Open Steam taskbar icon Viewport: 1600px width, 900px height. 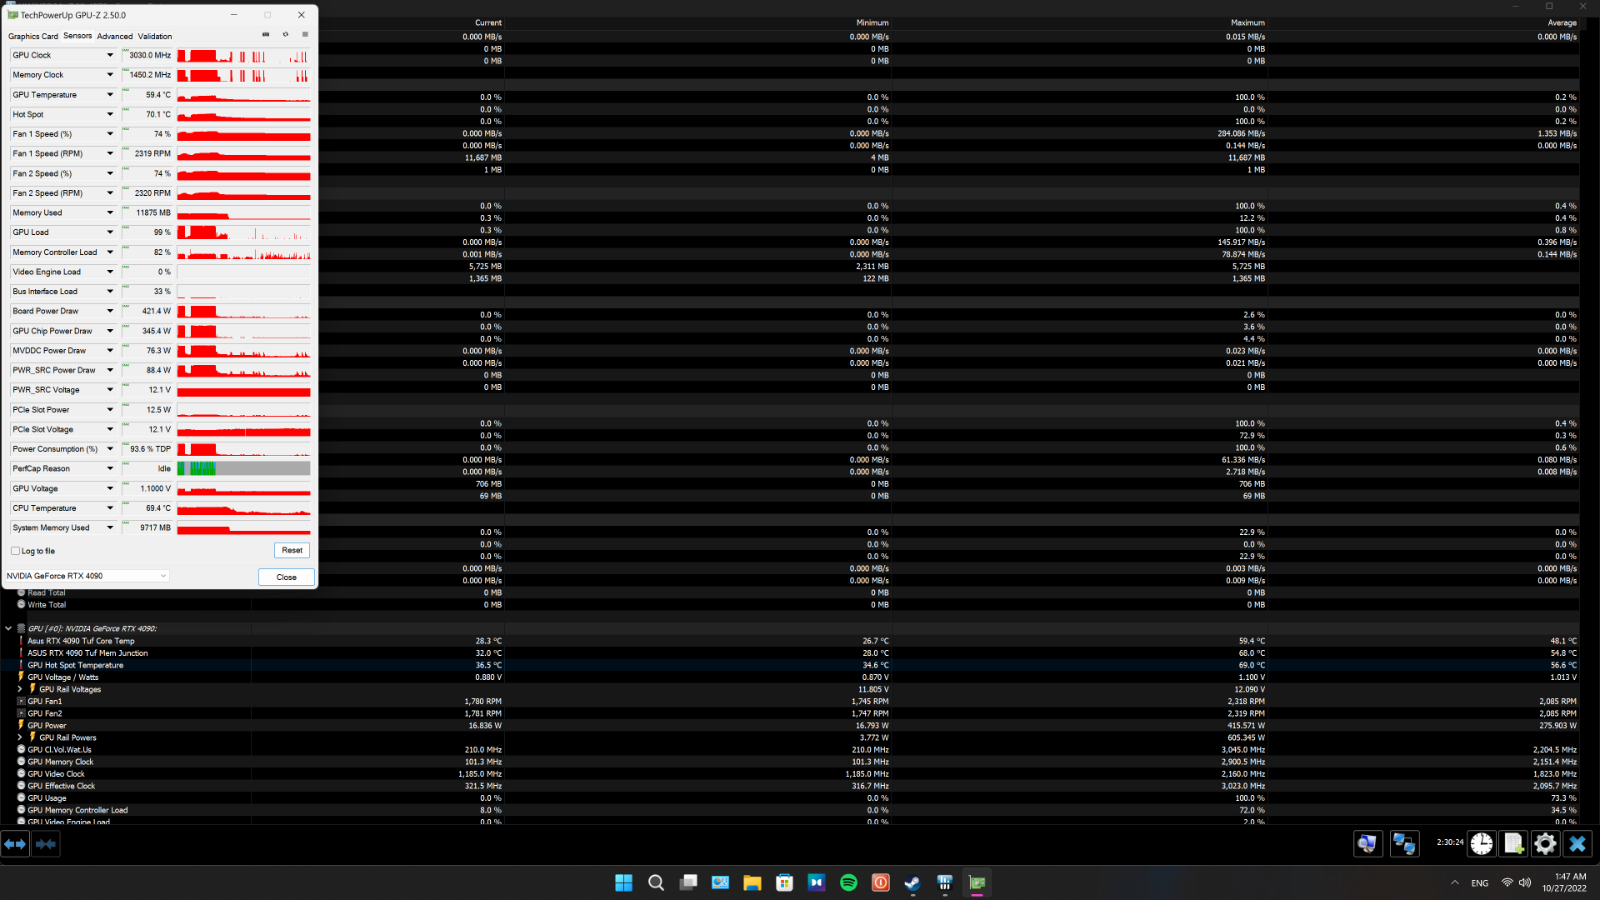[x=912, y=882]
